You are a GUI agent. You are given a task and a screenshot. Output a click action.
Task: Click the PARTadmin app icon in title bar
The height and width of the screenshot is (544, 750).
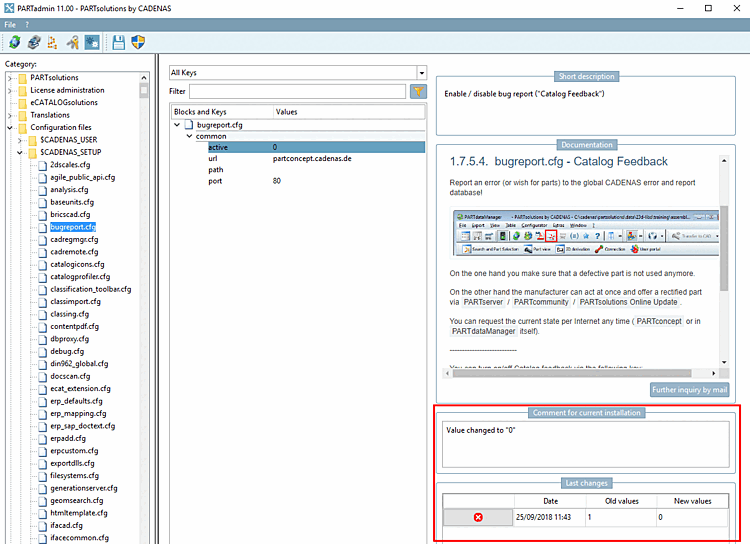[9, 8]
